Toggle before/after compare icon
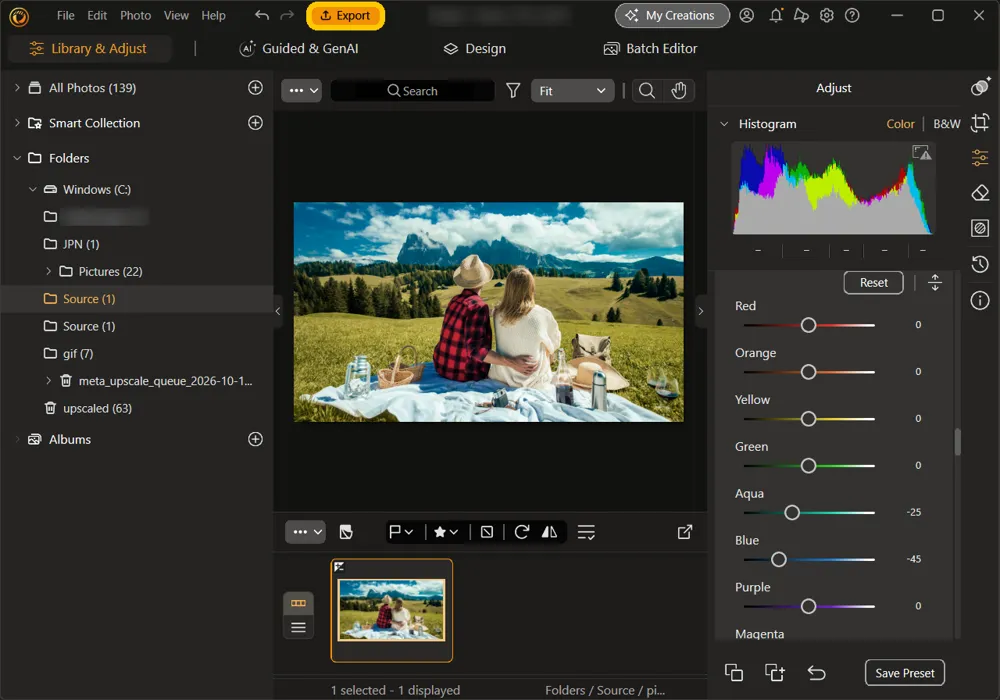 [x=346, y=532]
